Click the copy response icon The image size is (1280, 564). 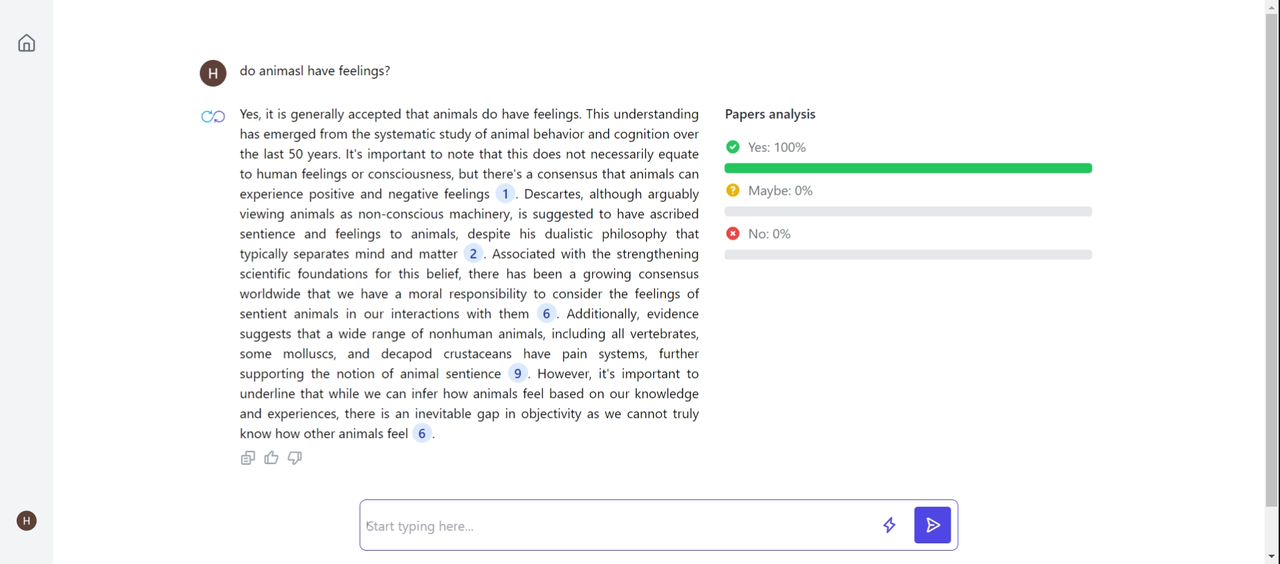(x=248, y=458)
